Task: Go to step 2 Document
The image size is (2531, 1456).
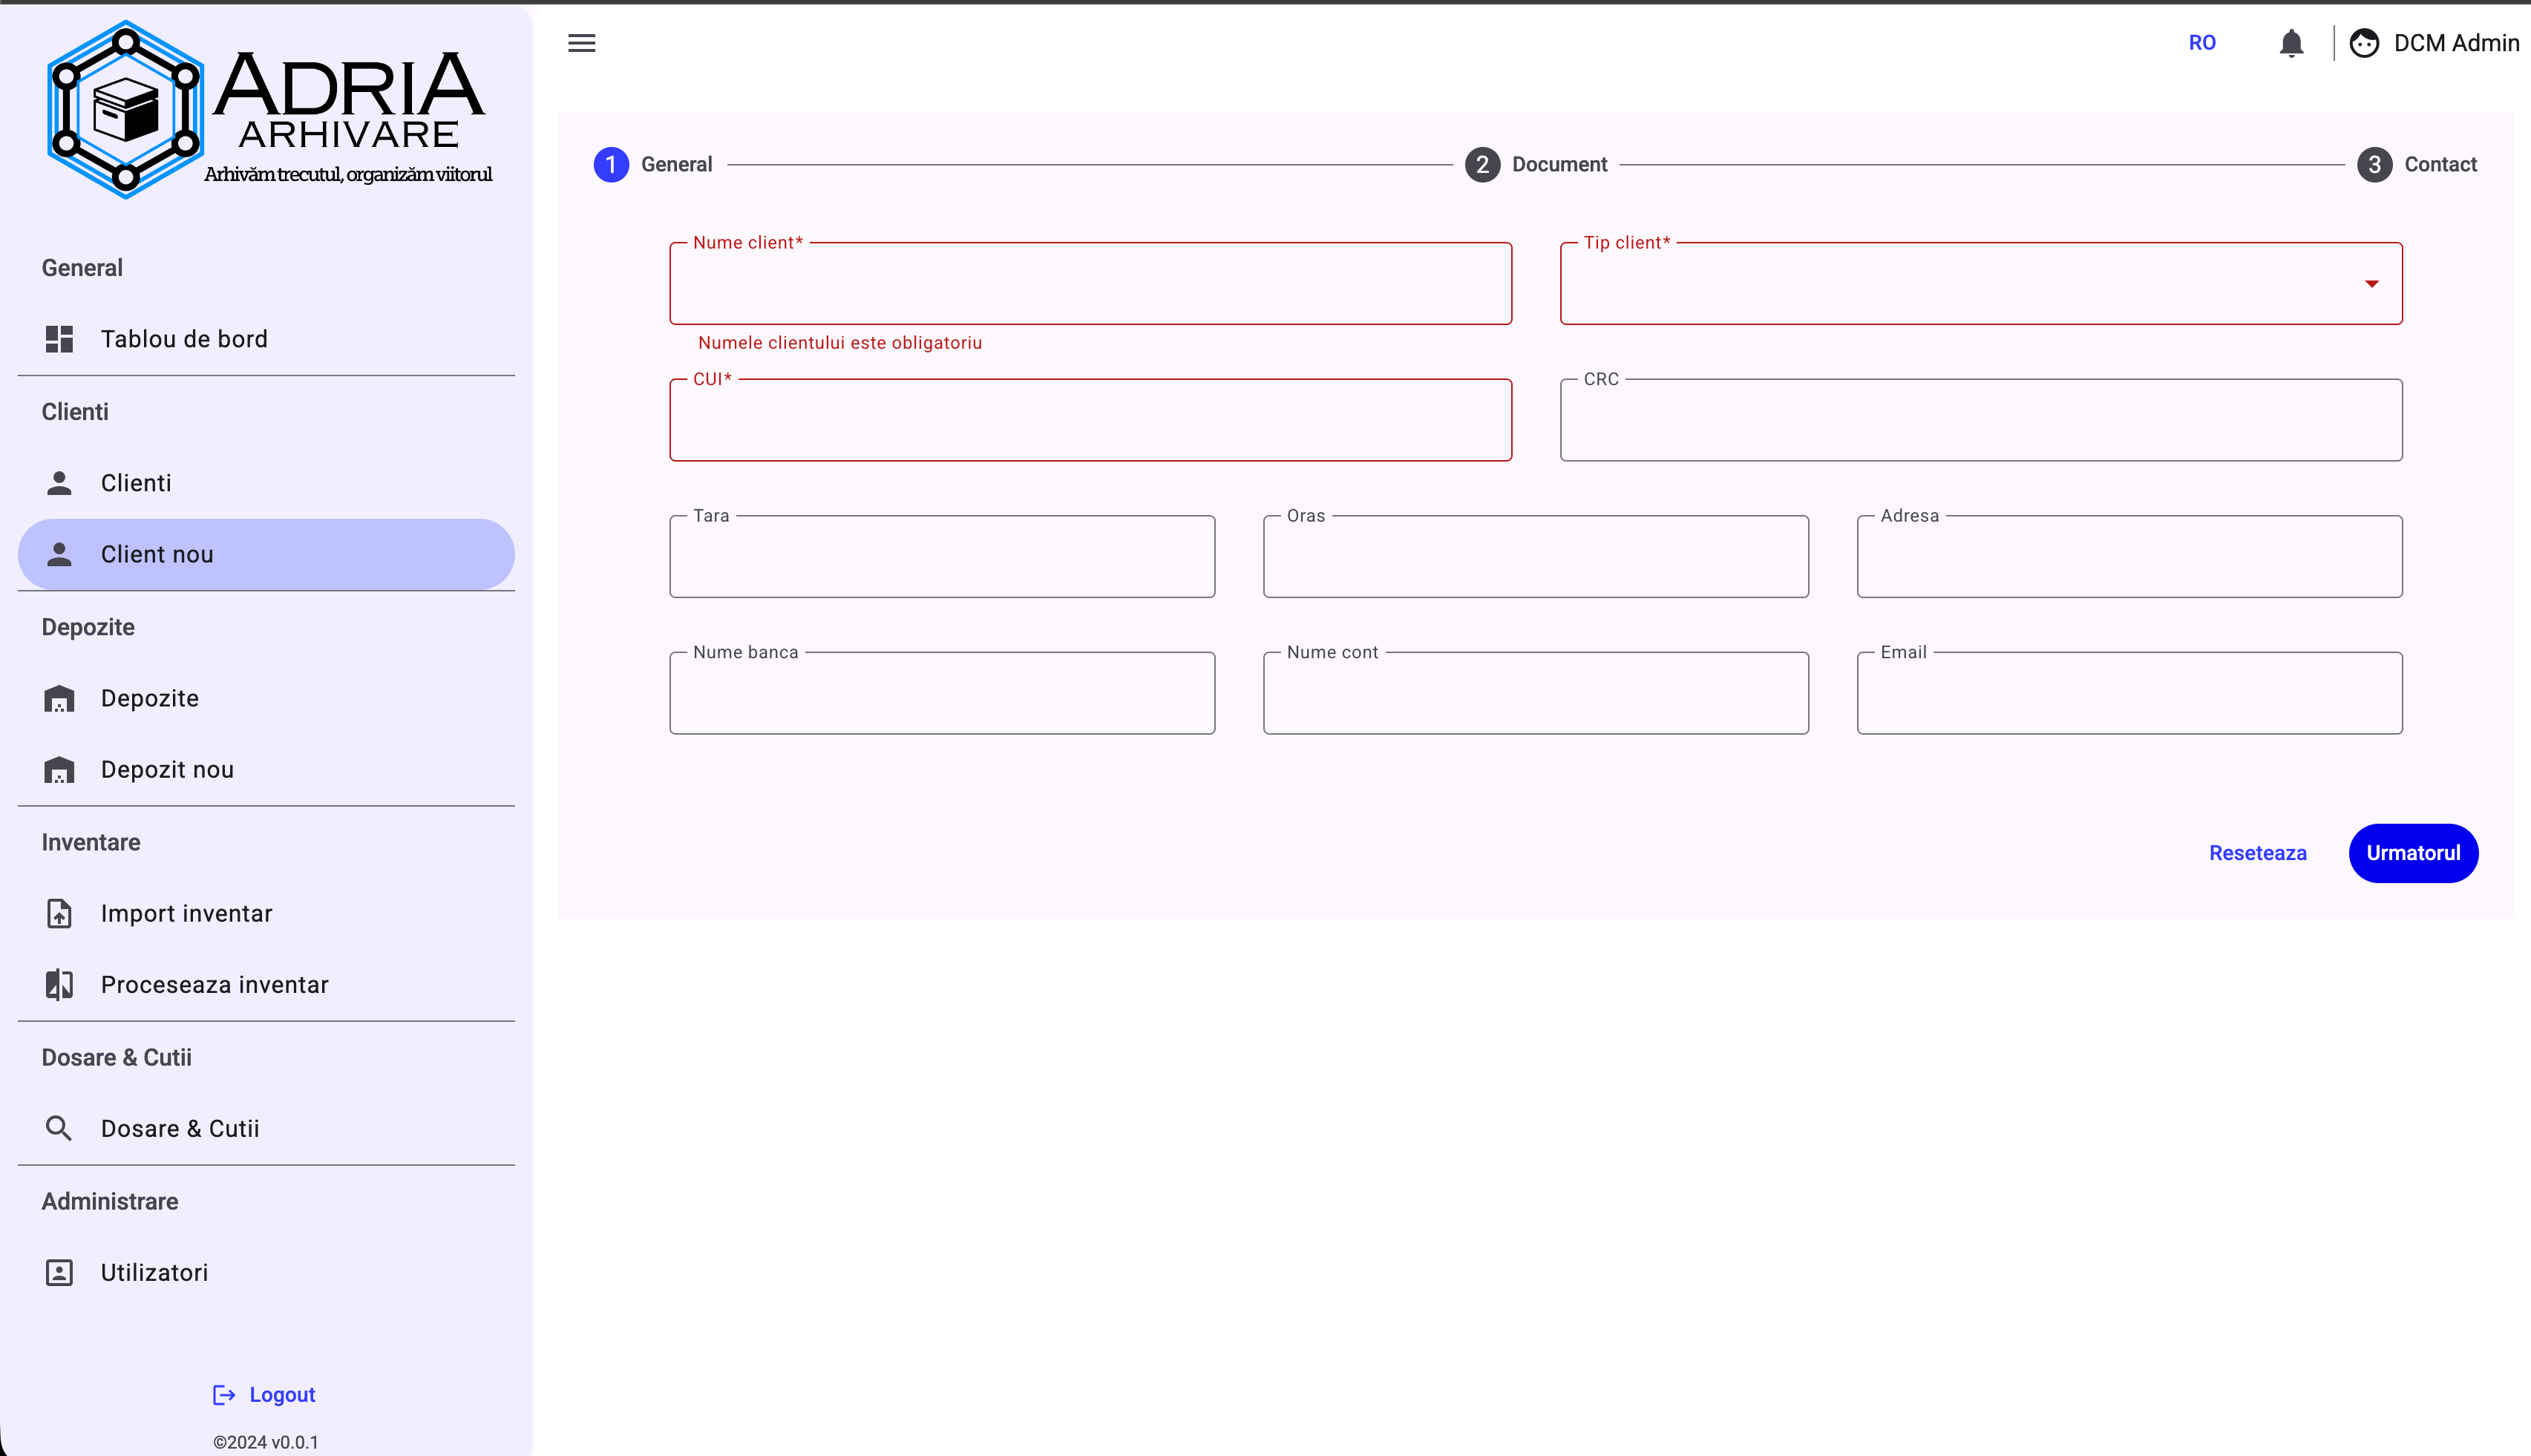Action: 1536,164
